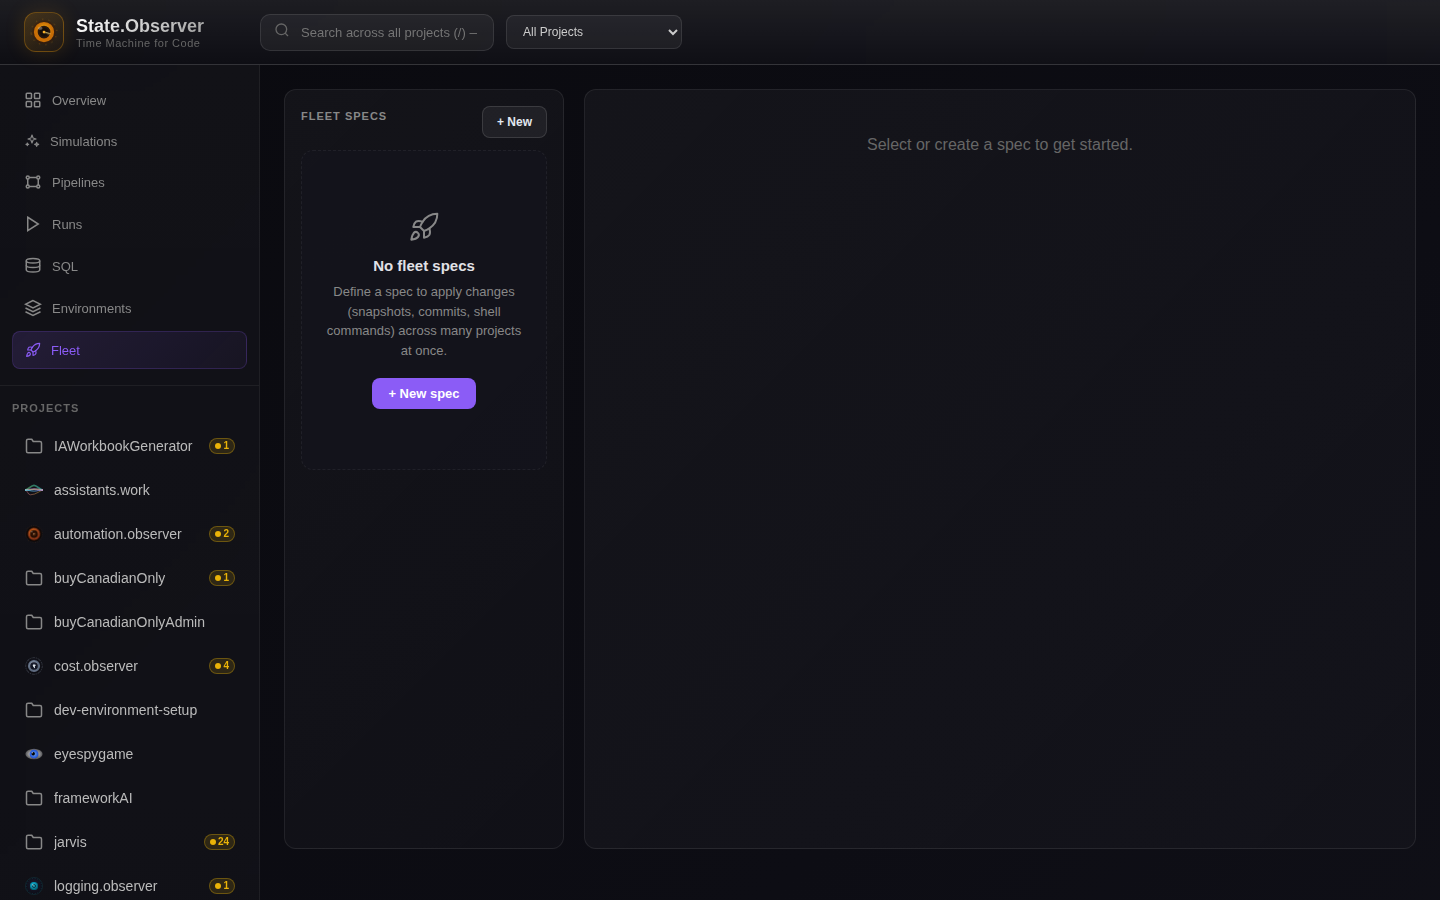Screen dimensions: 1440x900
Task: Click the 'Time Machine for Code' subtitle
Action: pos(138,43)
